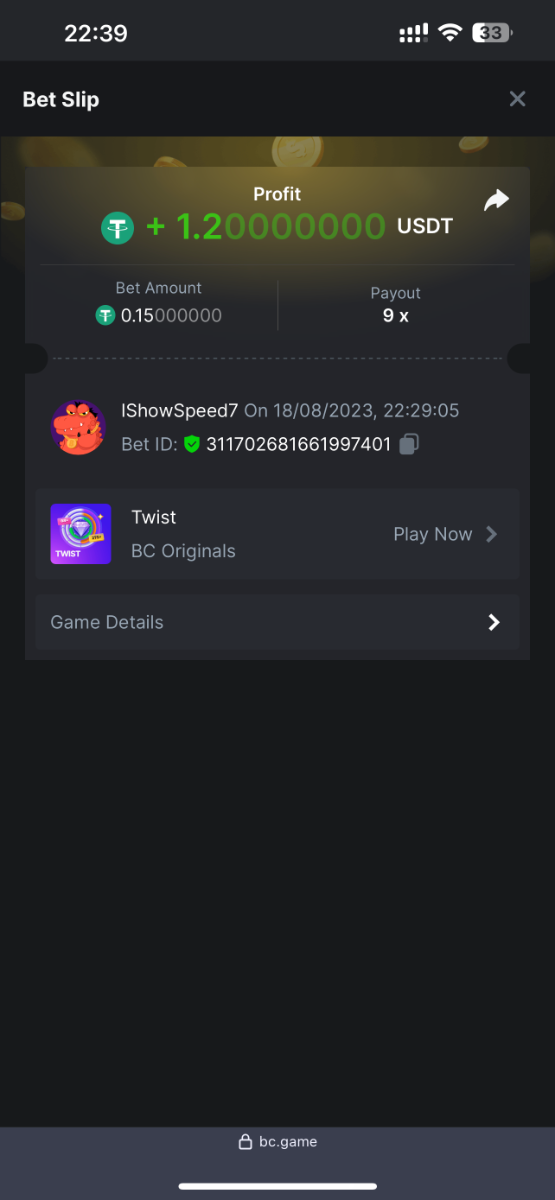The width and height of the screenshot is (555, 1200).
Task: Open the IShowSpeed7 crocodile avatar
Action: point(78,428)
